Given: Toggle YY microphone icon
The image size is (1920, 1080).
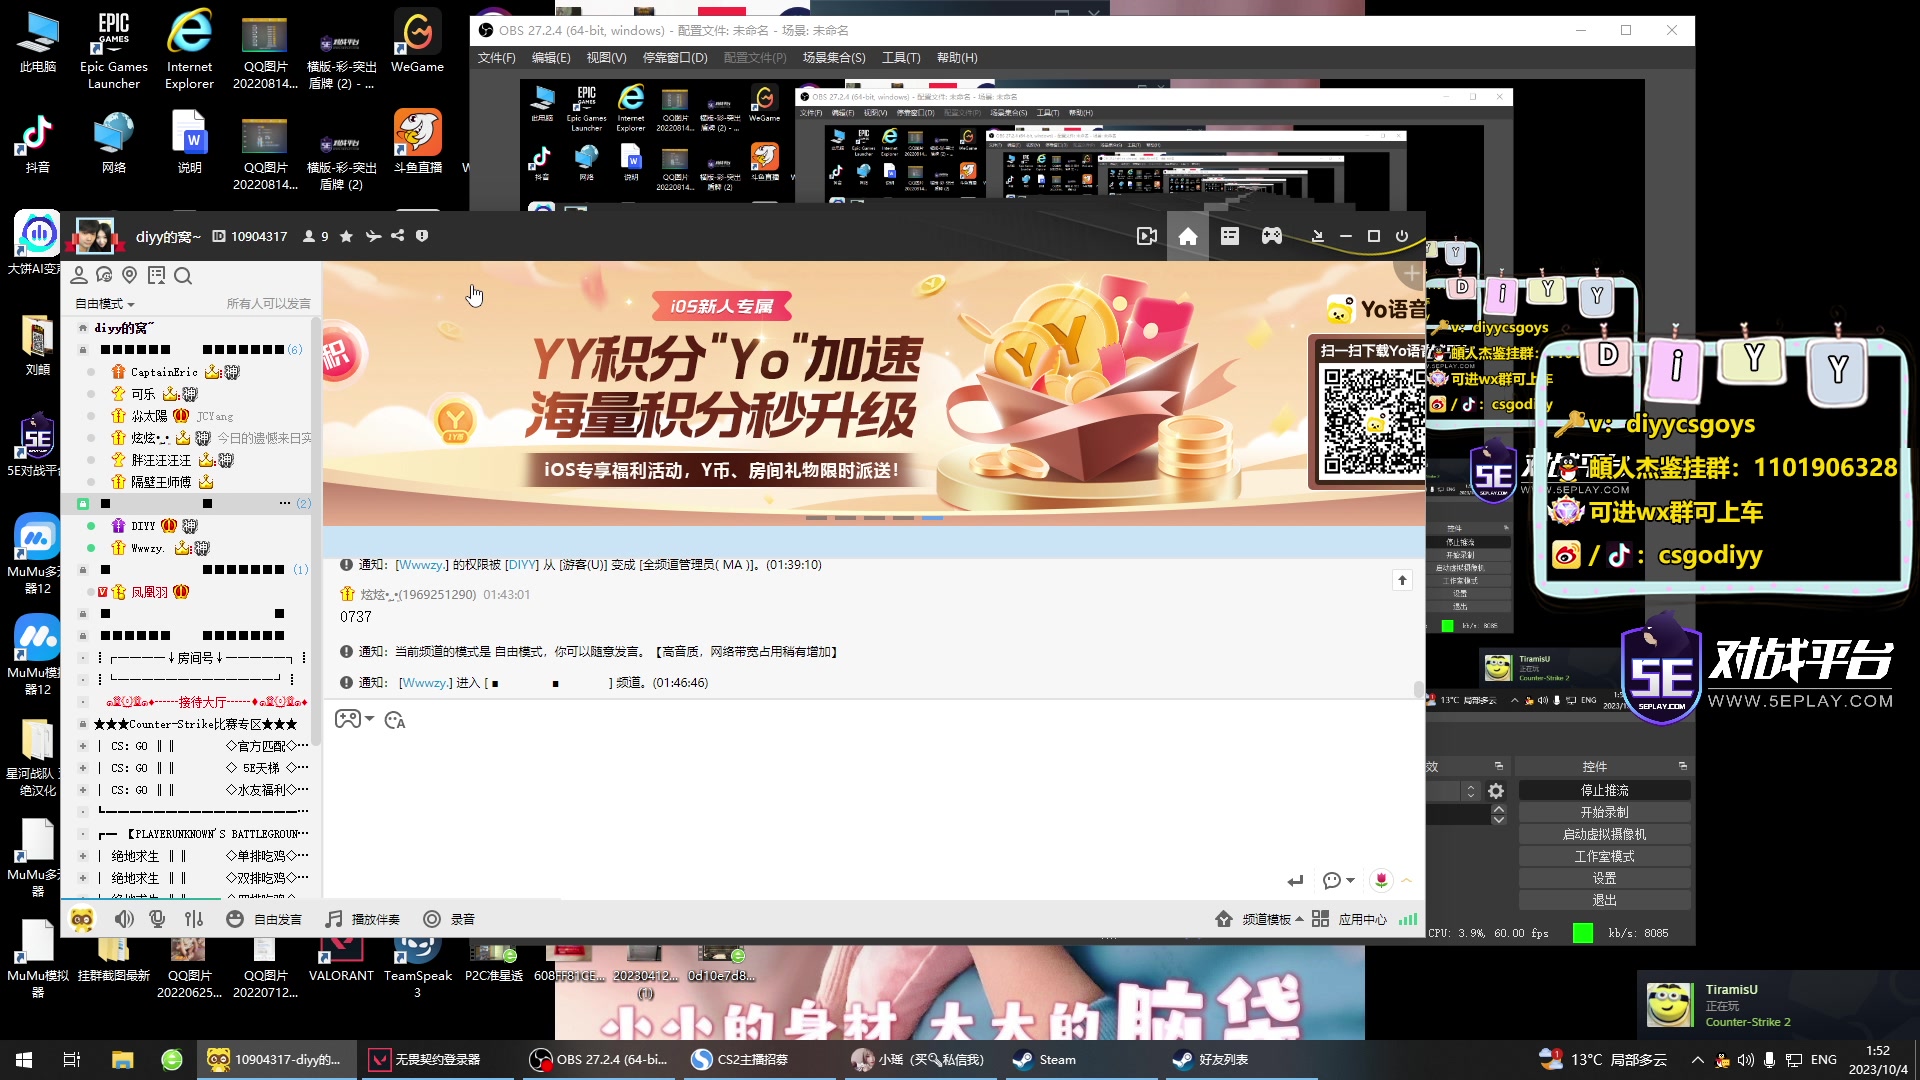Looking at the screenshot, I should pyautogui.click(x=157, y=919).
